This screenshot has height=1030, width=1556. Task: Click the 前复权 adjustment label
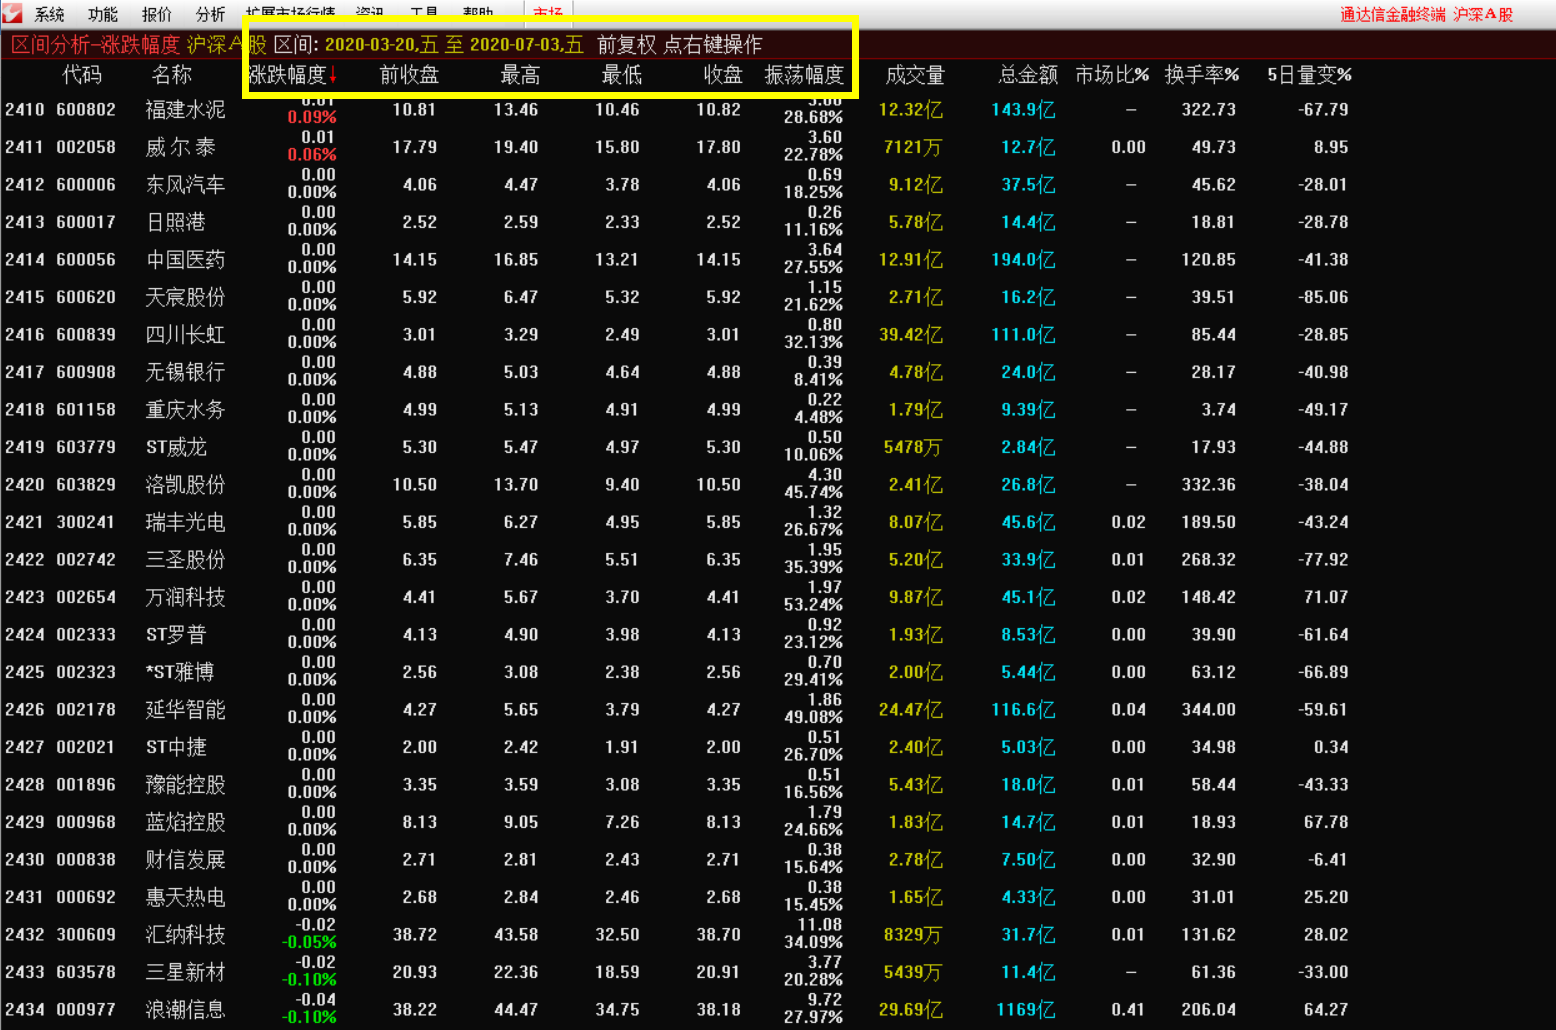coord(626,45)
